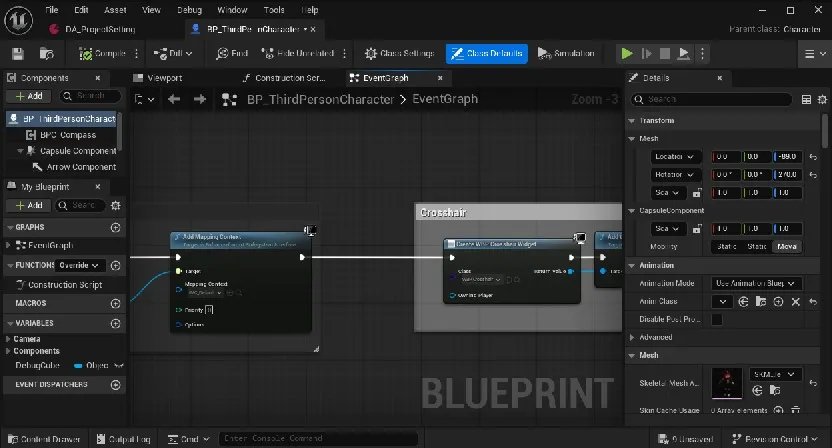
Task: Toggle Mesh scale lock icon
Action: 697,193
